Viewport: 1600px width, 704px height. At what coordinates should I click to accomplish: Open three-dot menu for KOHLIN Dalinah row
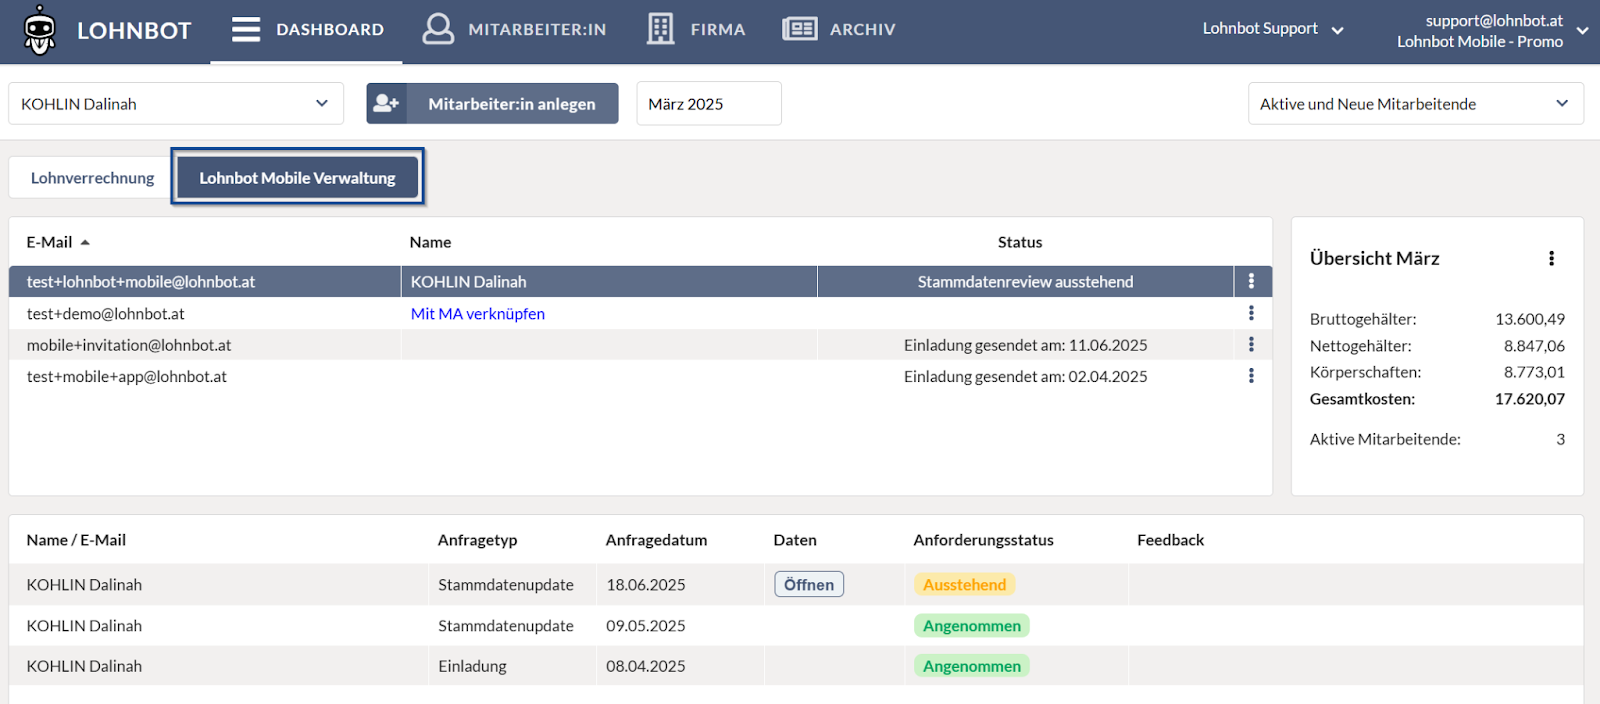pyautogui.click(x=1251, y=282)
